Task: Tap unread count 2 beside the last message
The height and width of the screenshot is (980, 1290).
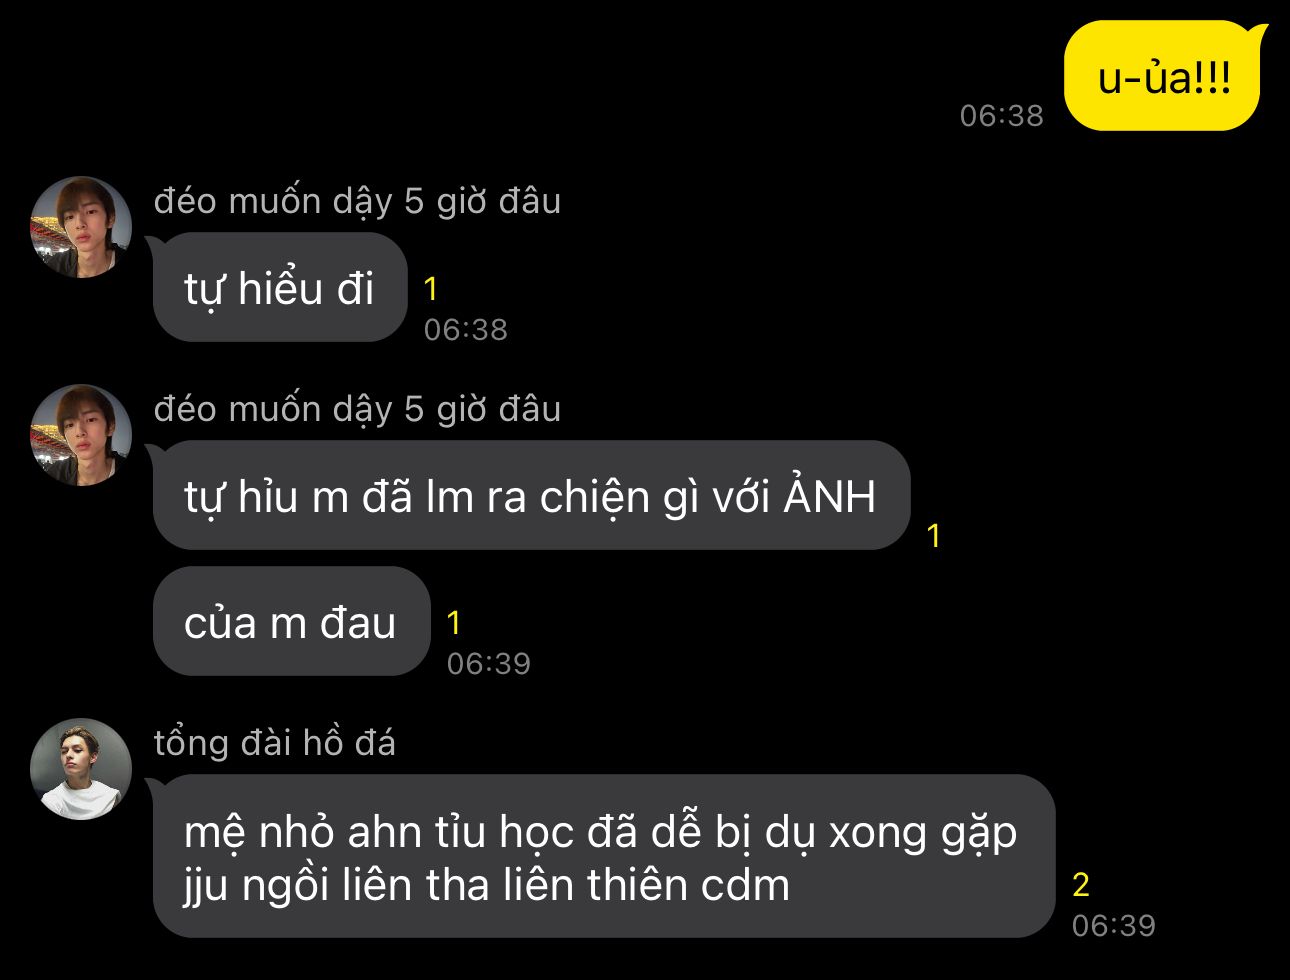Action: click(x=1080, y=884)
